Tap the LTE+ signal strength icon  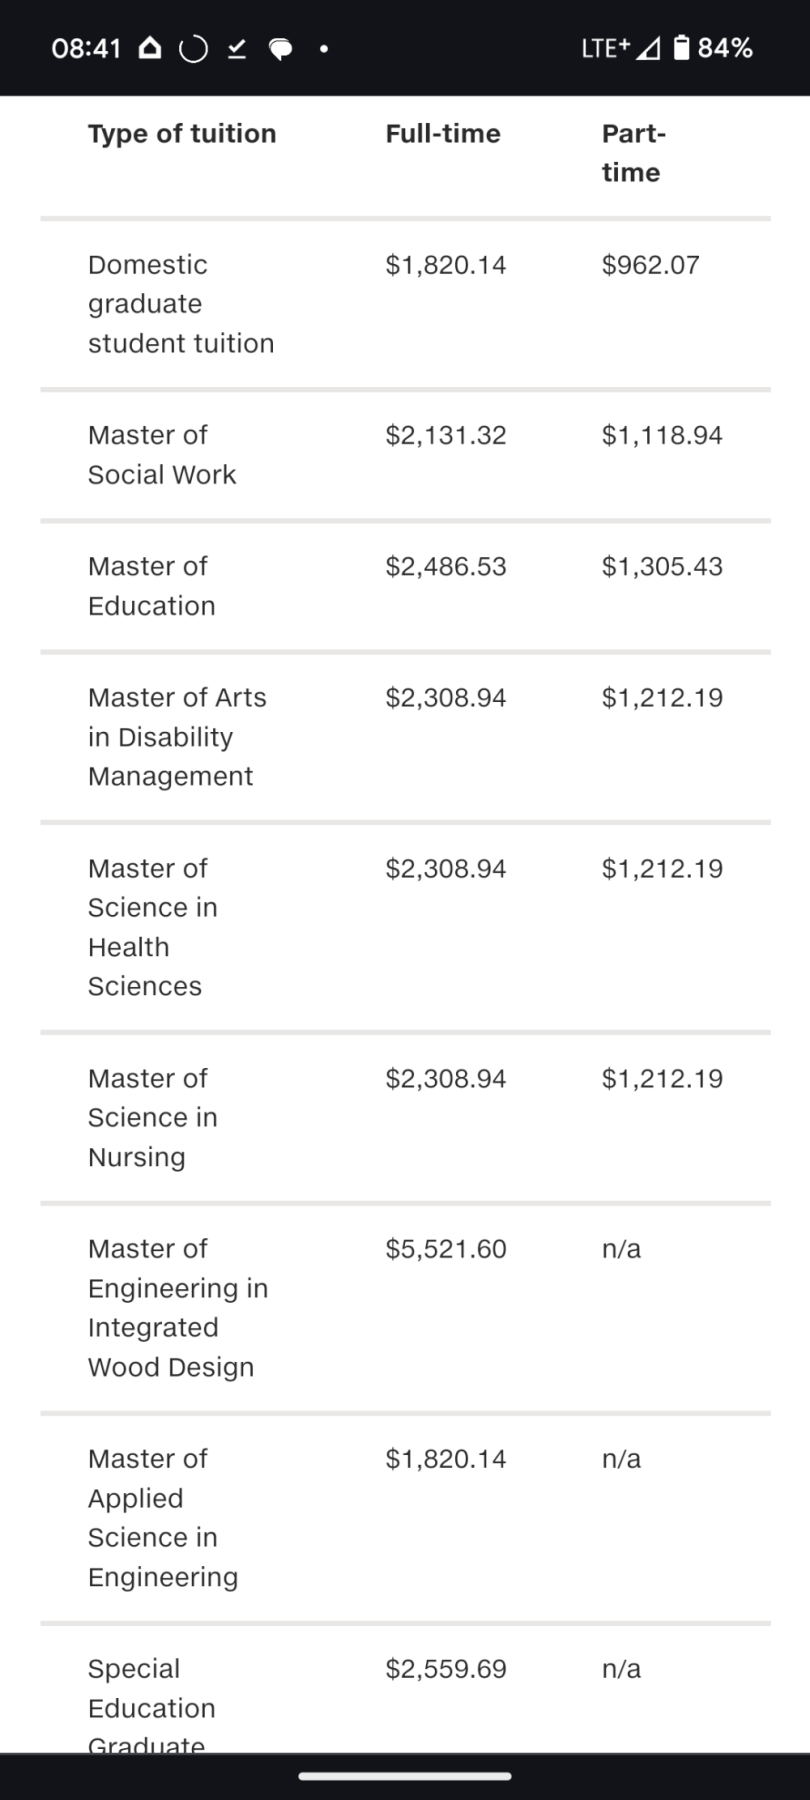(x=620, y=48)
